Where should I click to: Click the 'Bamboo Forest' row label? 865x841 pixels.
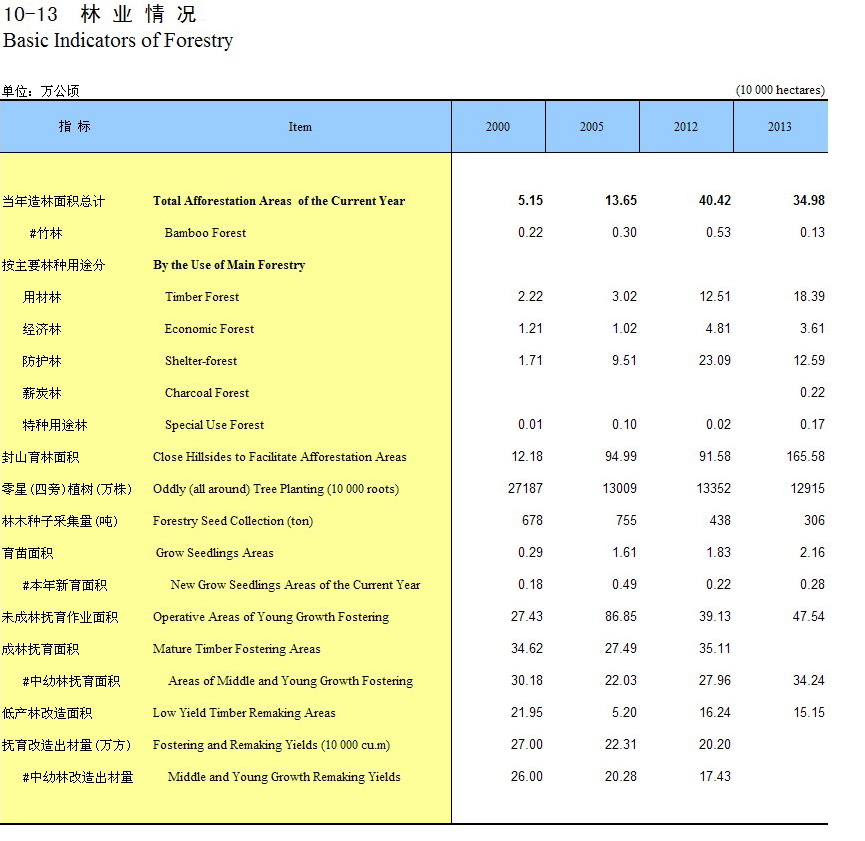click(205, 233)
